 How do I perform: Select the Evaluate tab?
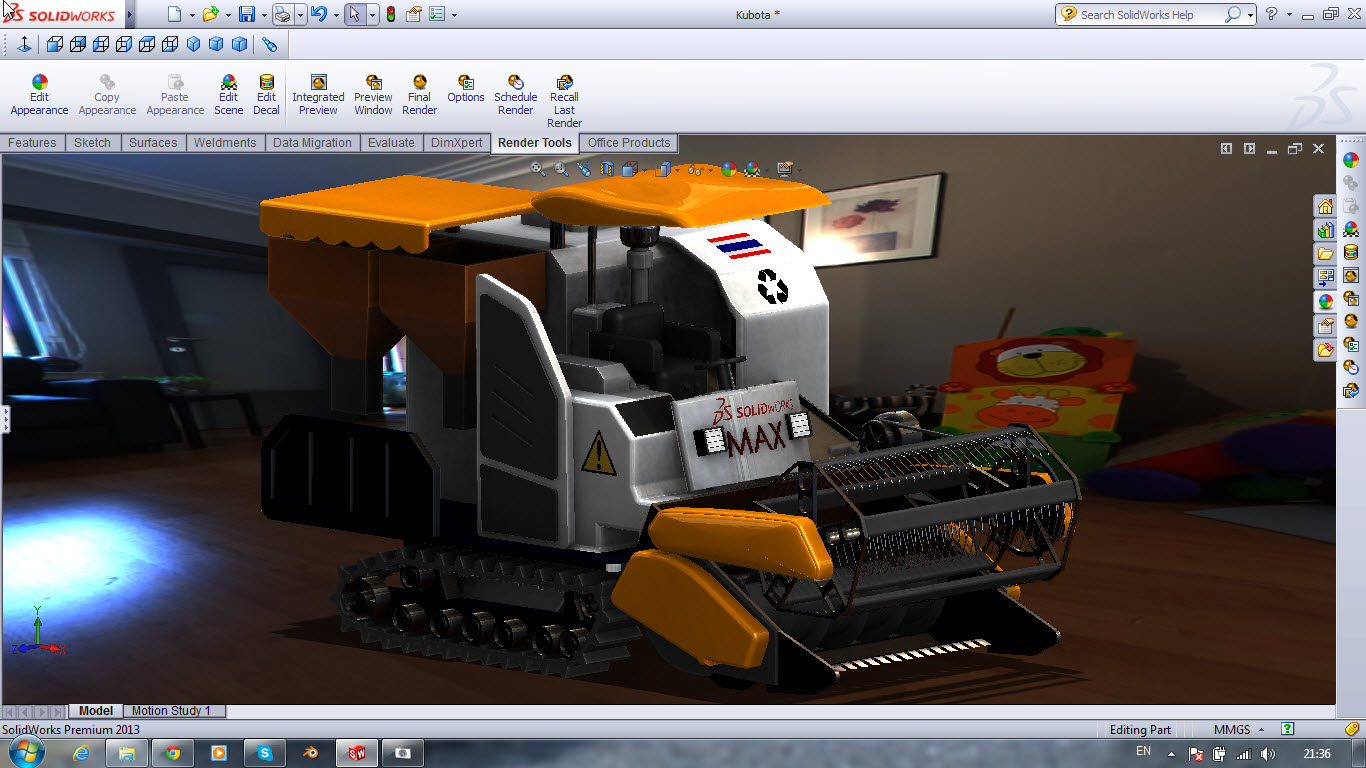pyautogui.click(x=391, y=143)
